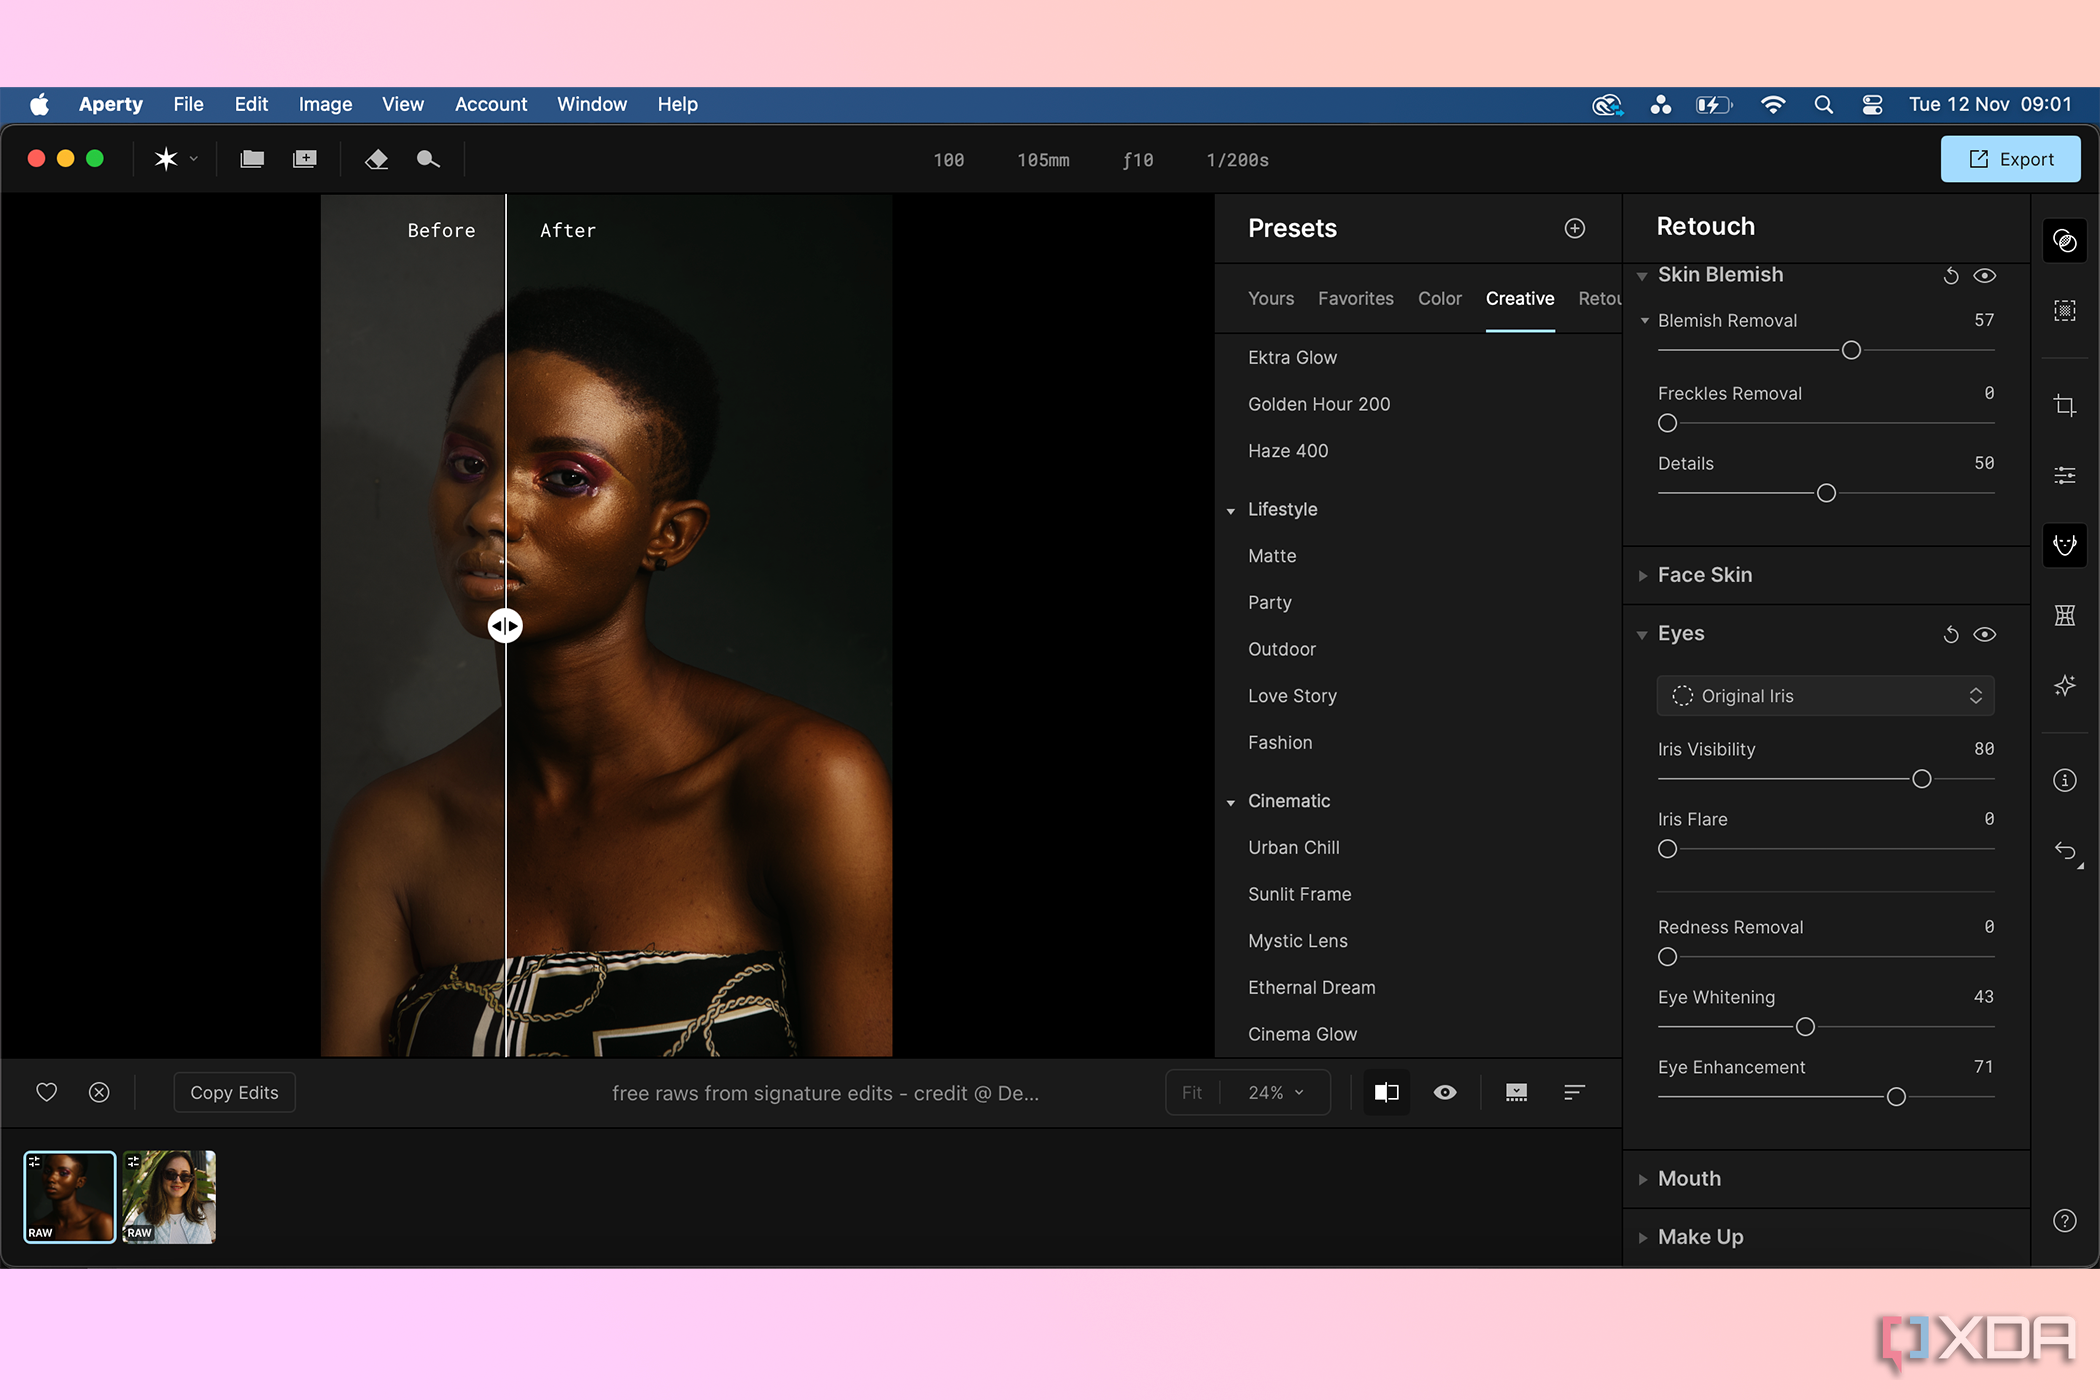Expand the Face Skin section

(x=1705, y=573)
